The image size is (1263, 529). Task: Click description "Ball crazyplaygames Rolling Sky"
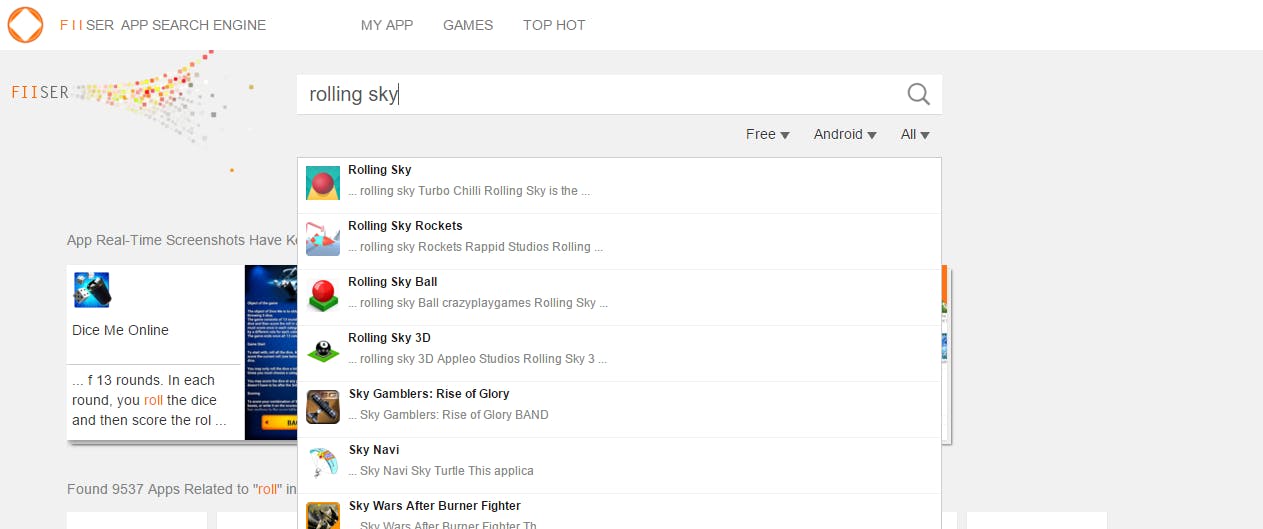pyautogui.click(x=478, y=303)
